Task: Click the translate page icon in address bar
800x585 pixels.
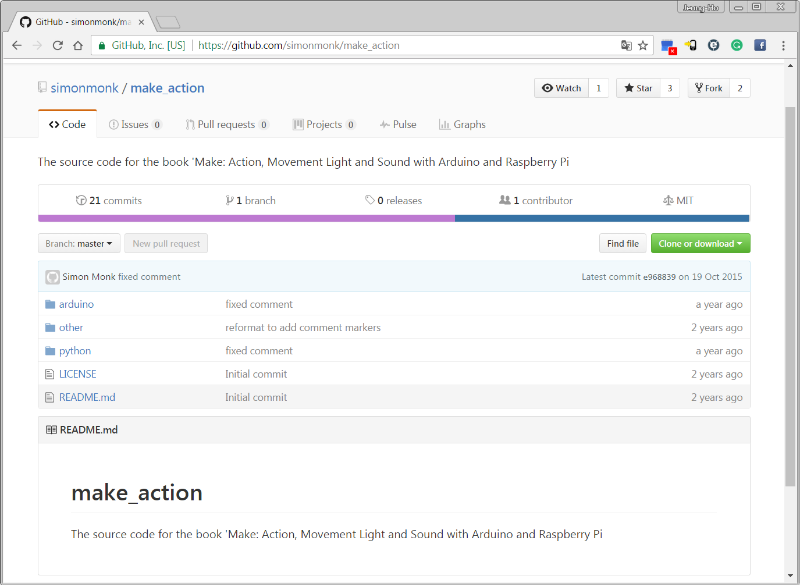Action: point(627,45)
